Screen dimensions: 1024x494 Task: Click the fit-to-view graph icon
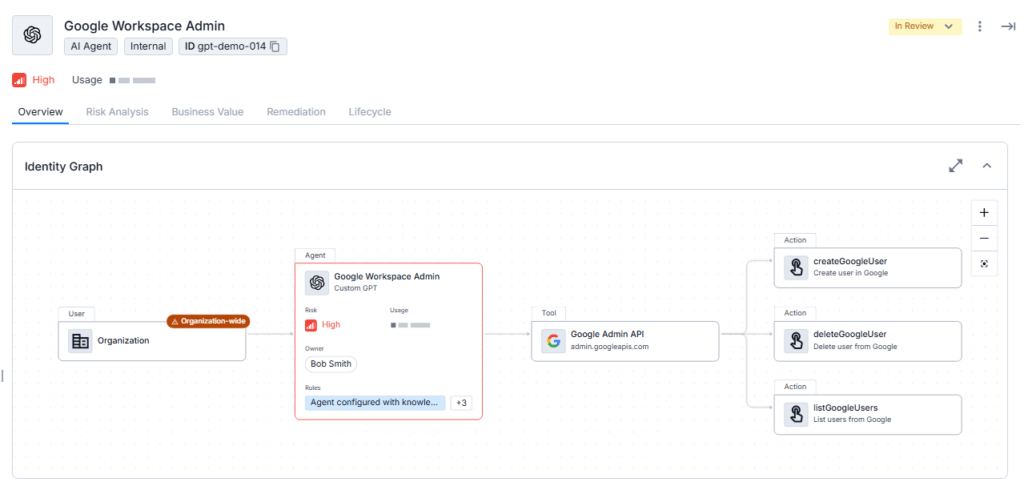(984, 263)
